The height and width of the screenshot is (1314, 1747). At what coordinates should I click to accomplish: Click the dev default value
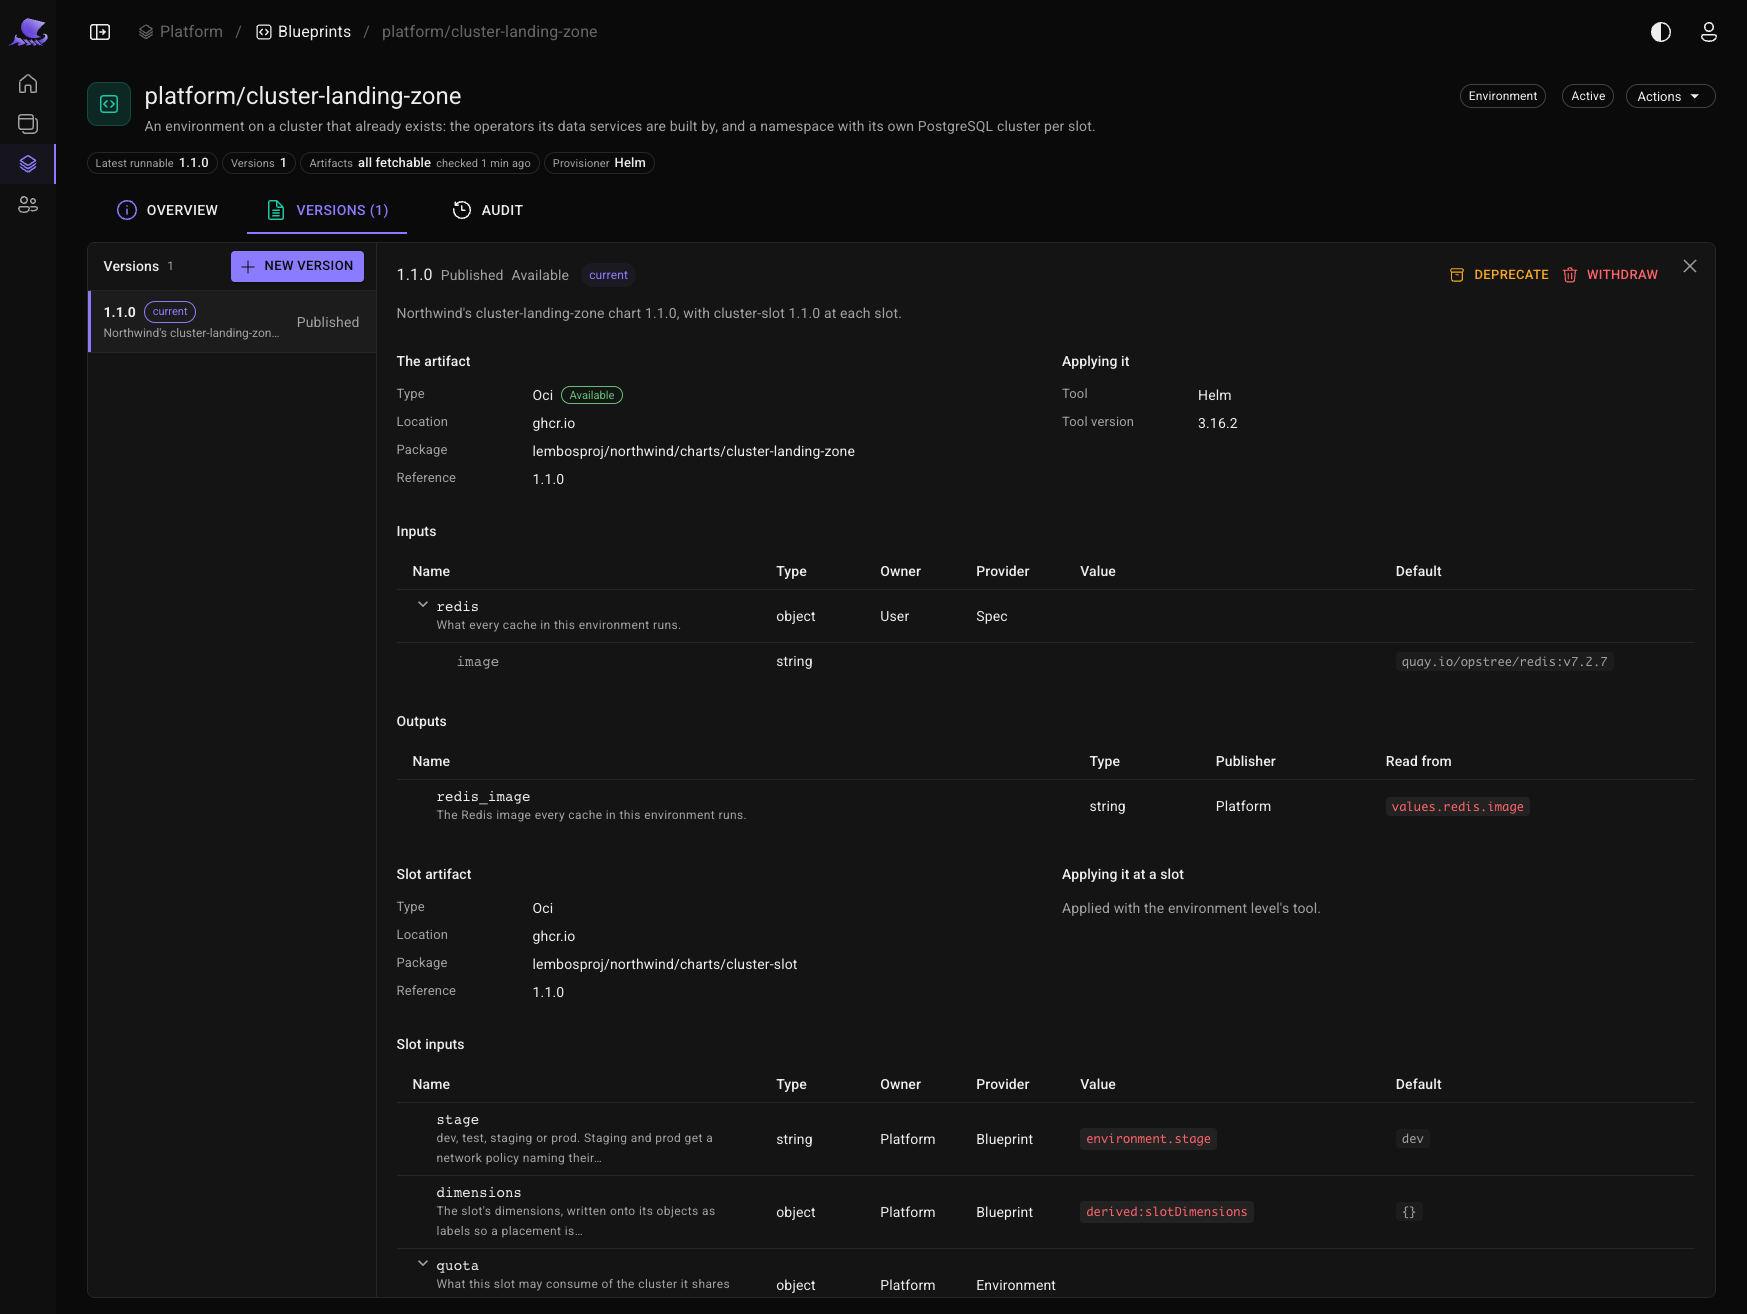[x=1412, y=1139]
